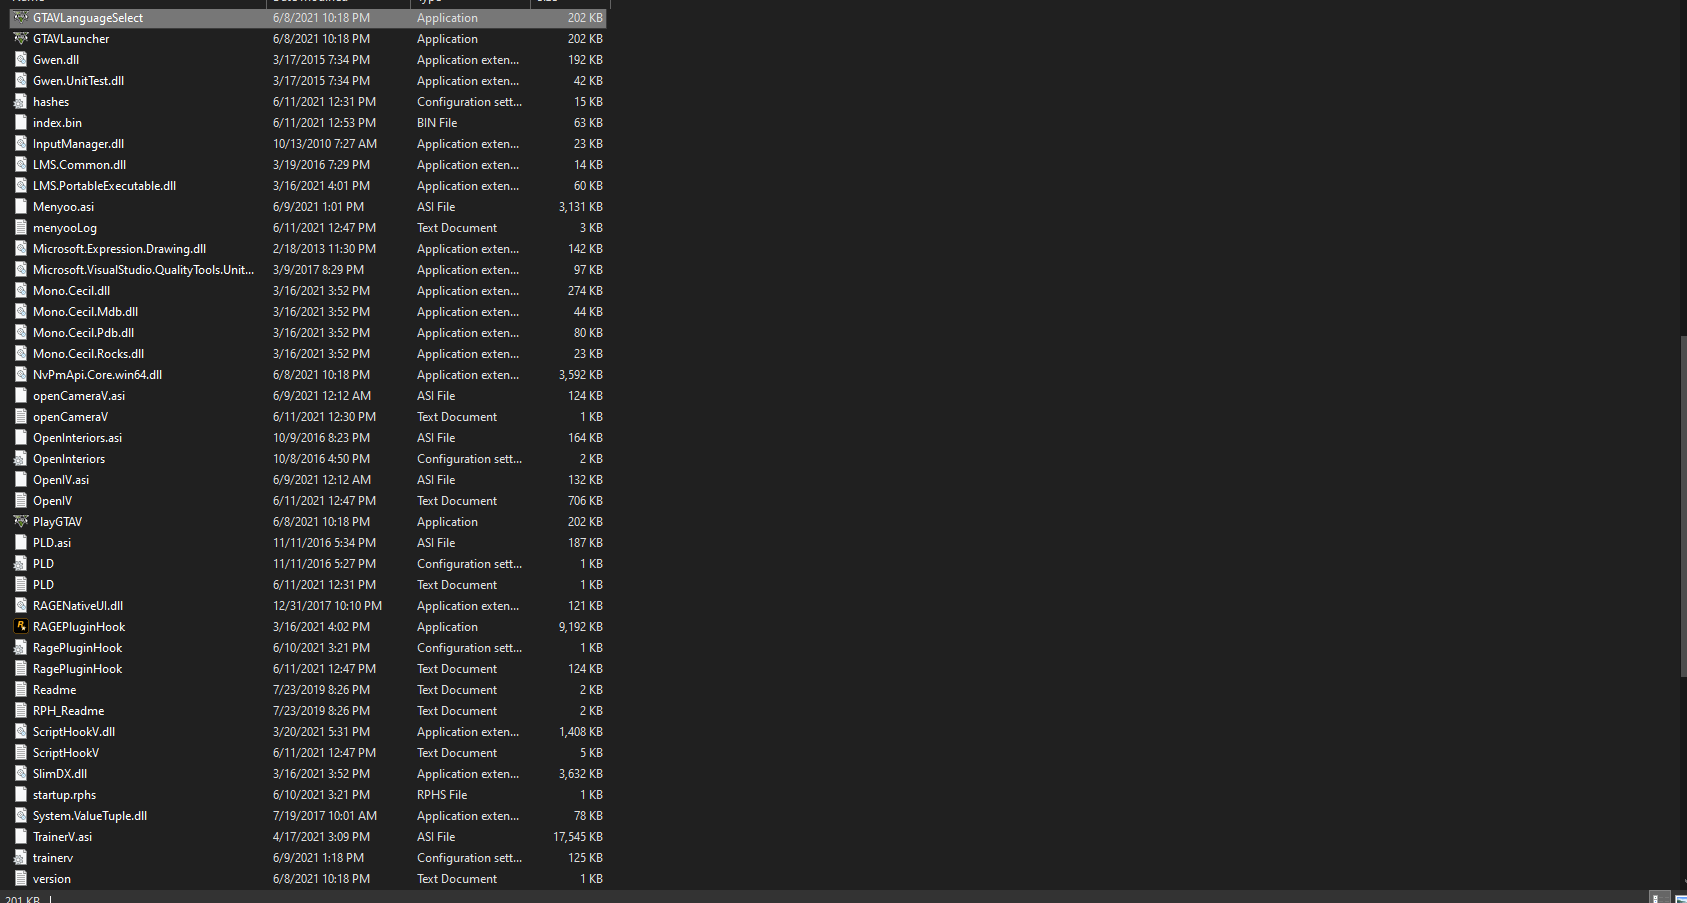Click the menyooLog text document icon
This screenshot has width=1687, height=903.
20,228
